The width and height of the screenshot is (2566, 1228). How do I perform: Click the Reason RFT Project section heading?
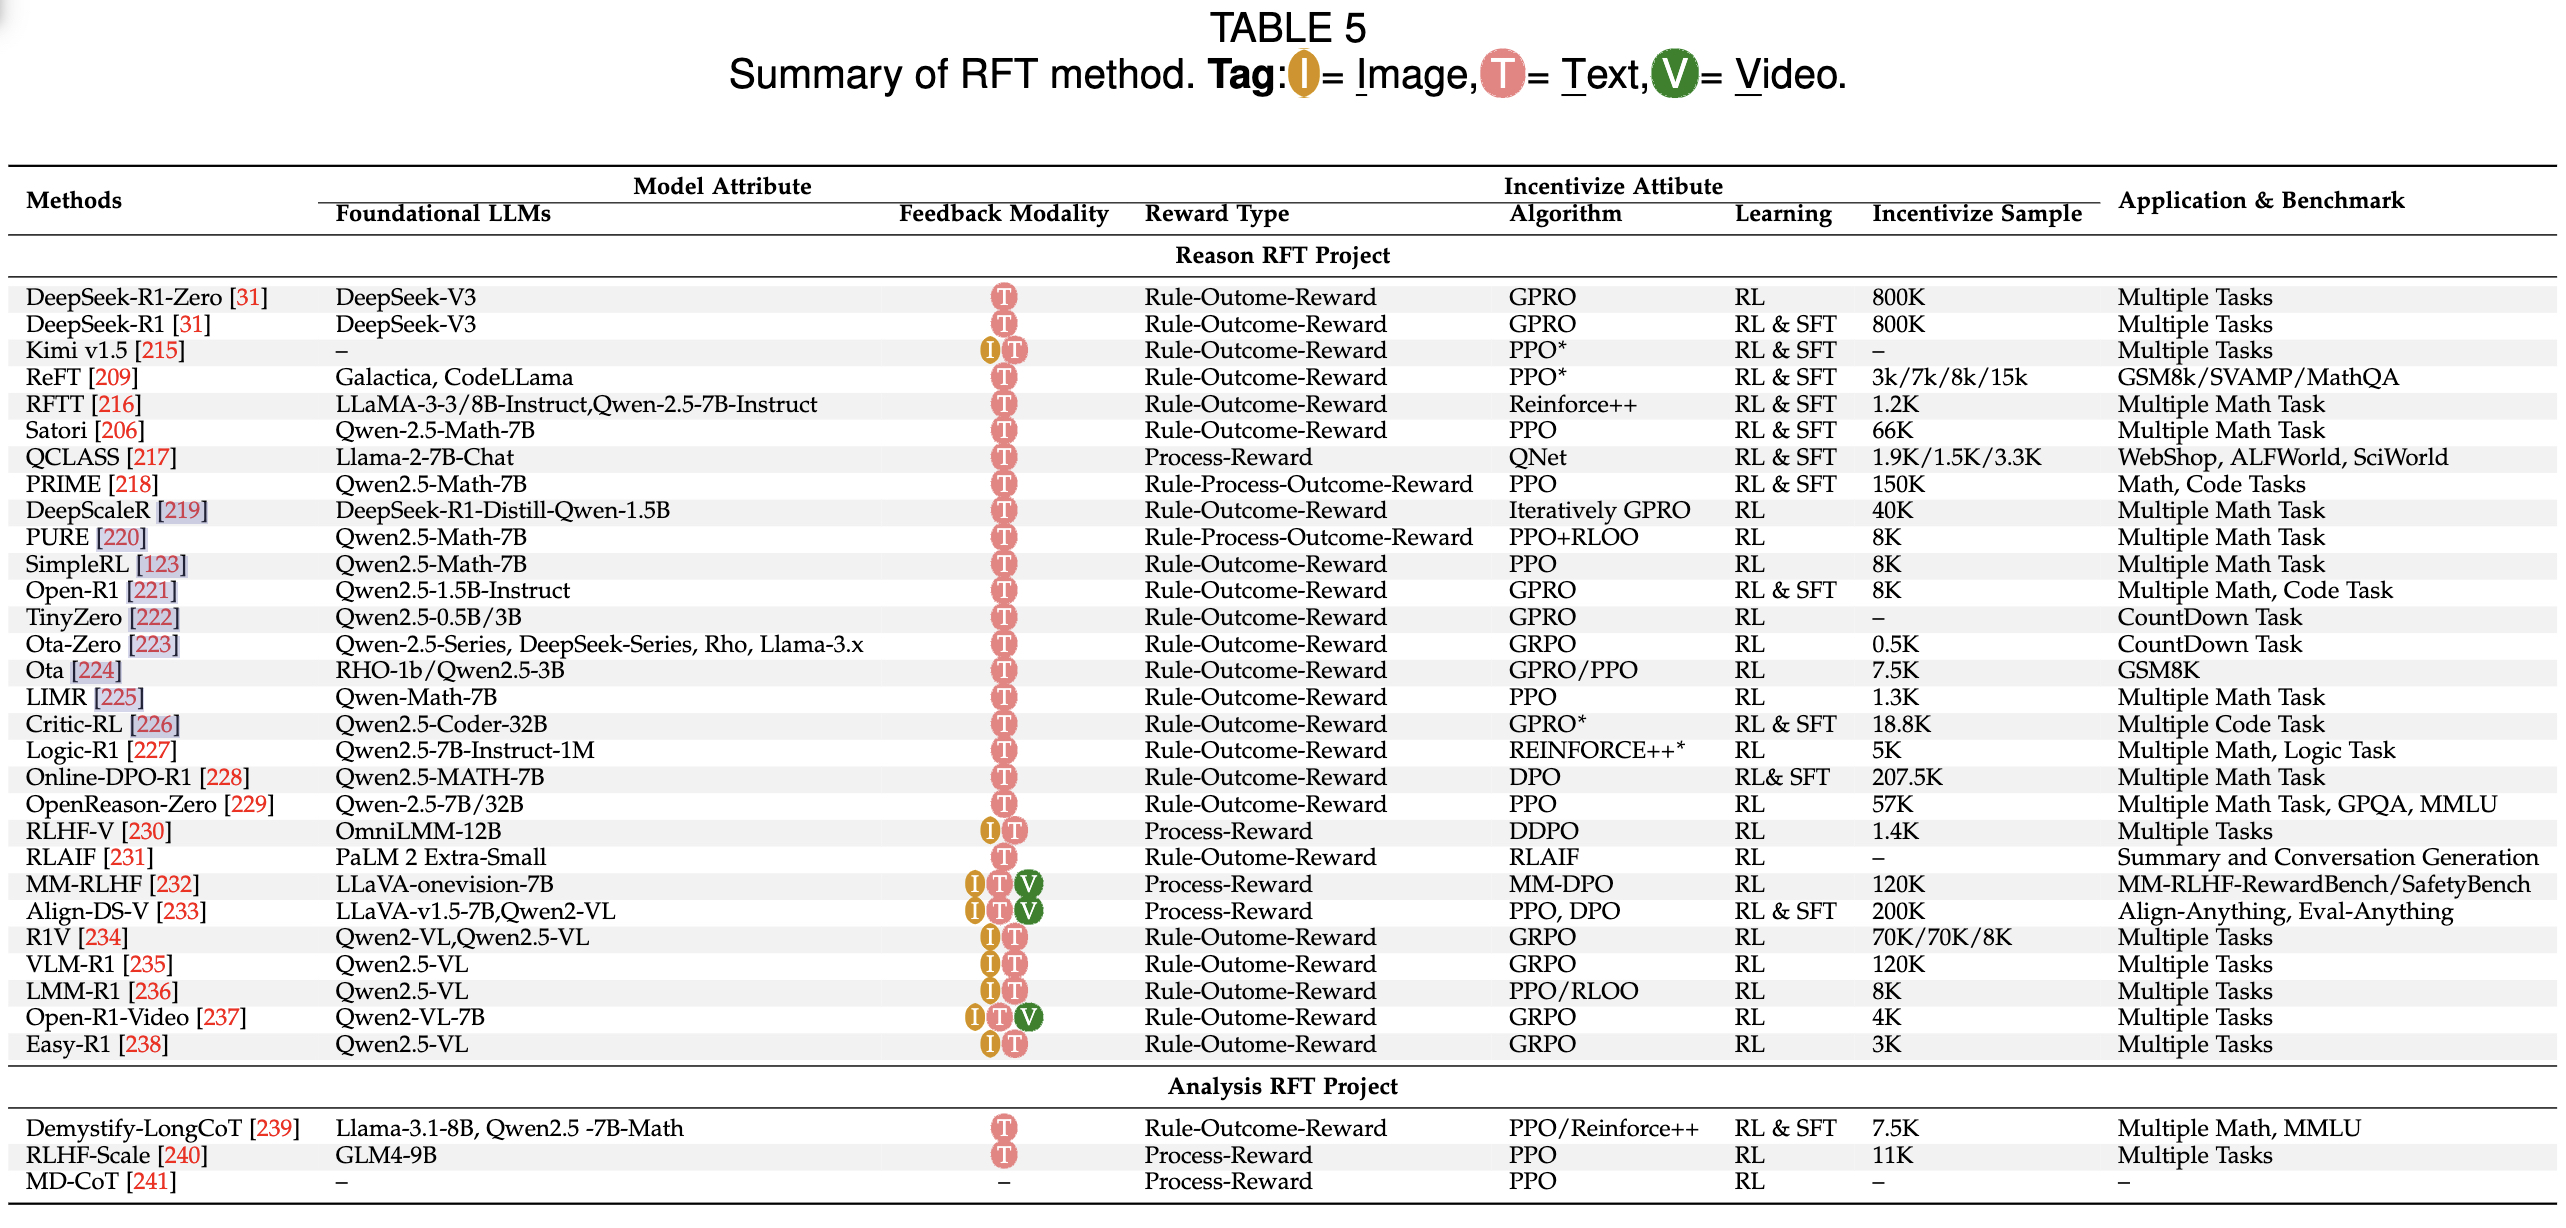point(1282,255)
